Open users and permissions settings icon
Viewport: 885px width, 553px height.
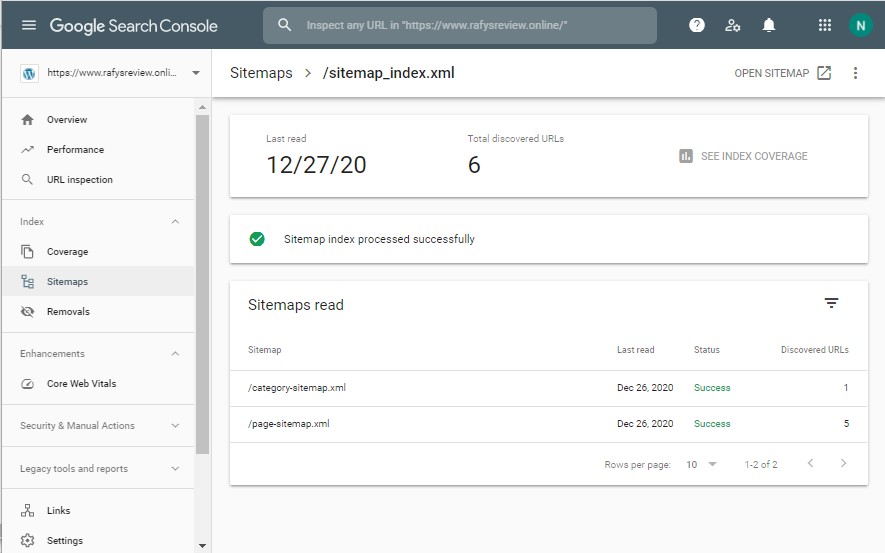point(733,25)
